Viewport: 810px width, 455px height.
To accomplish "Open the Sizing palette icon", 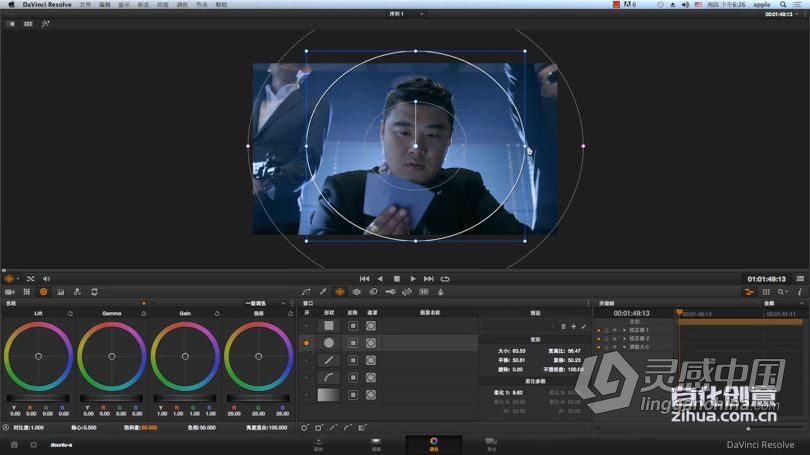I will coord(407,292).
